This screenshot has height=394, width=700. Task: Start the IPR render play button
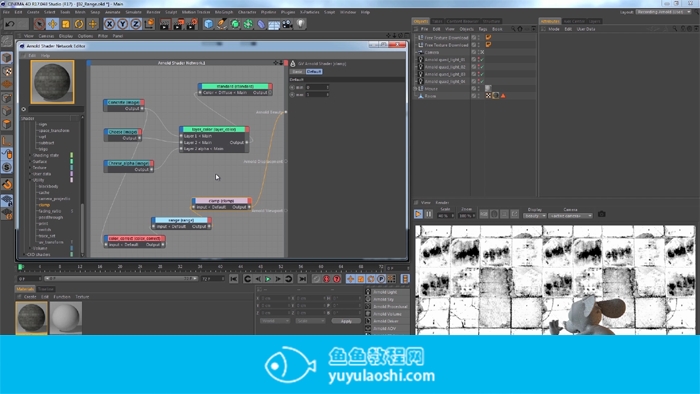(418, 214)
